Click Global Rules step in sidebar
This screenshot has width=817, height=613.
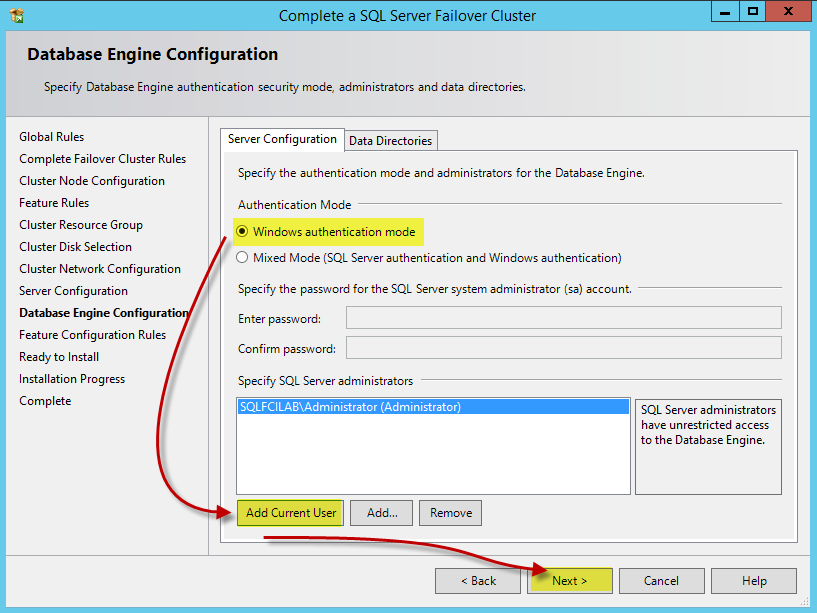click(x=52, y=137)
